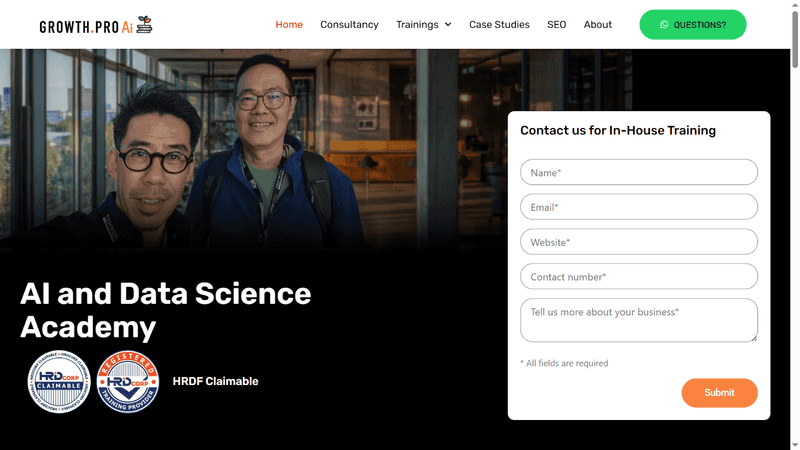Click into the Email field
The image size is (800, 450).
[638, 207]
